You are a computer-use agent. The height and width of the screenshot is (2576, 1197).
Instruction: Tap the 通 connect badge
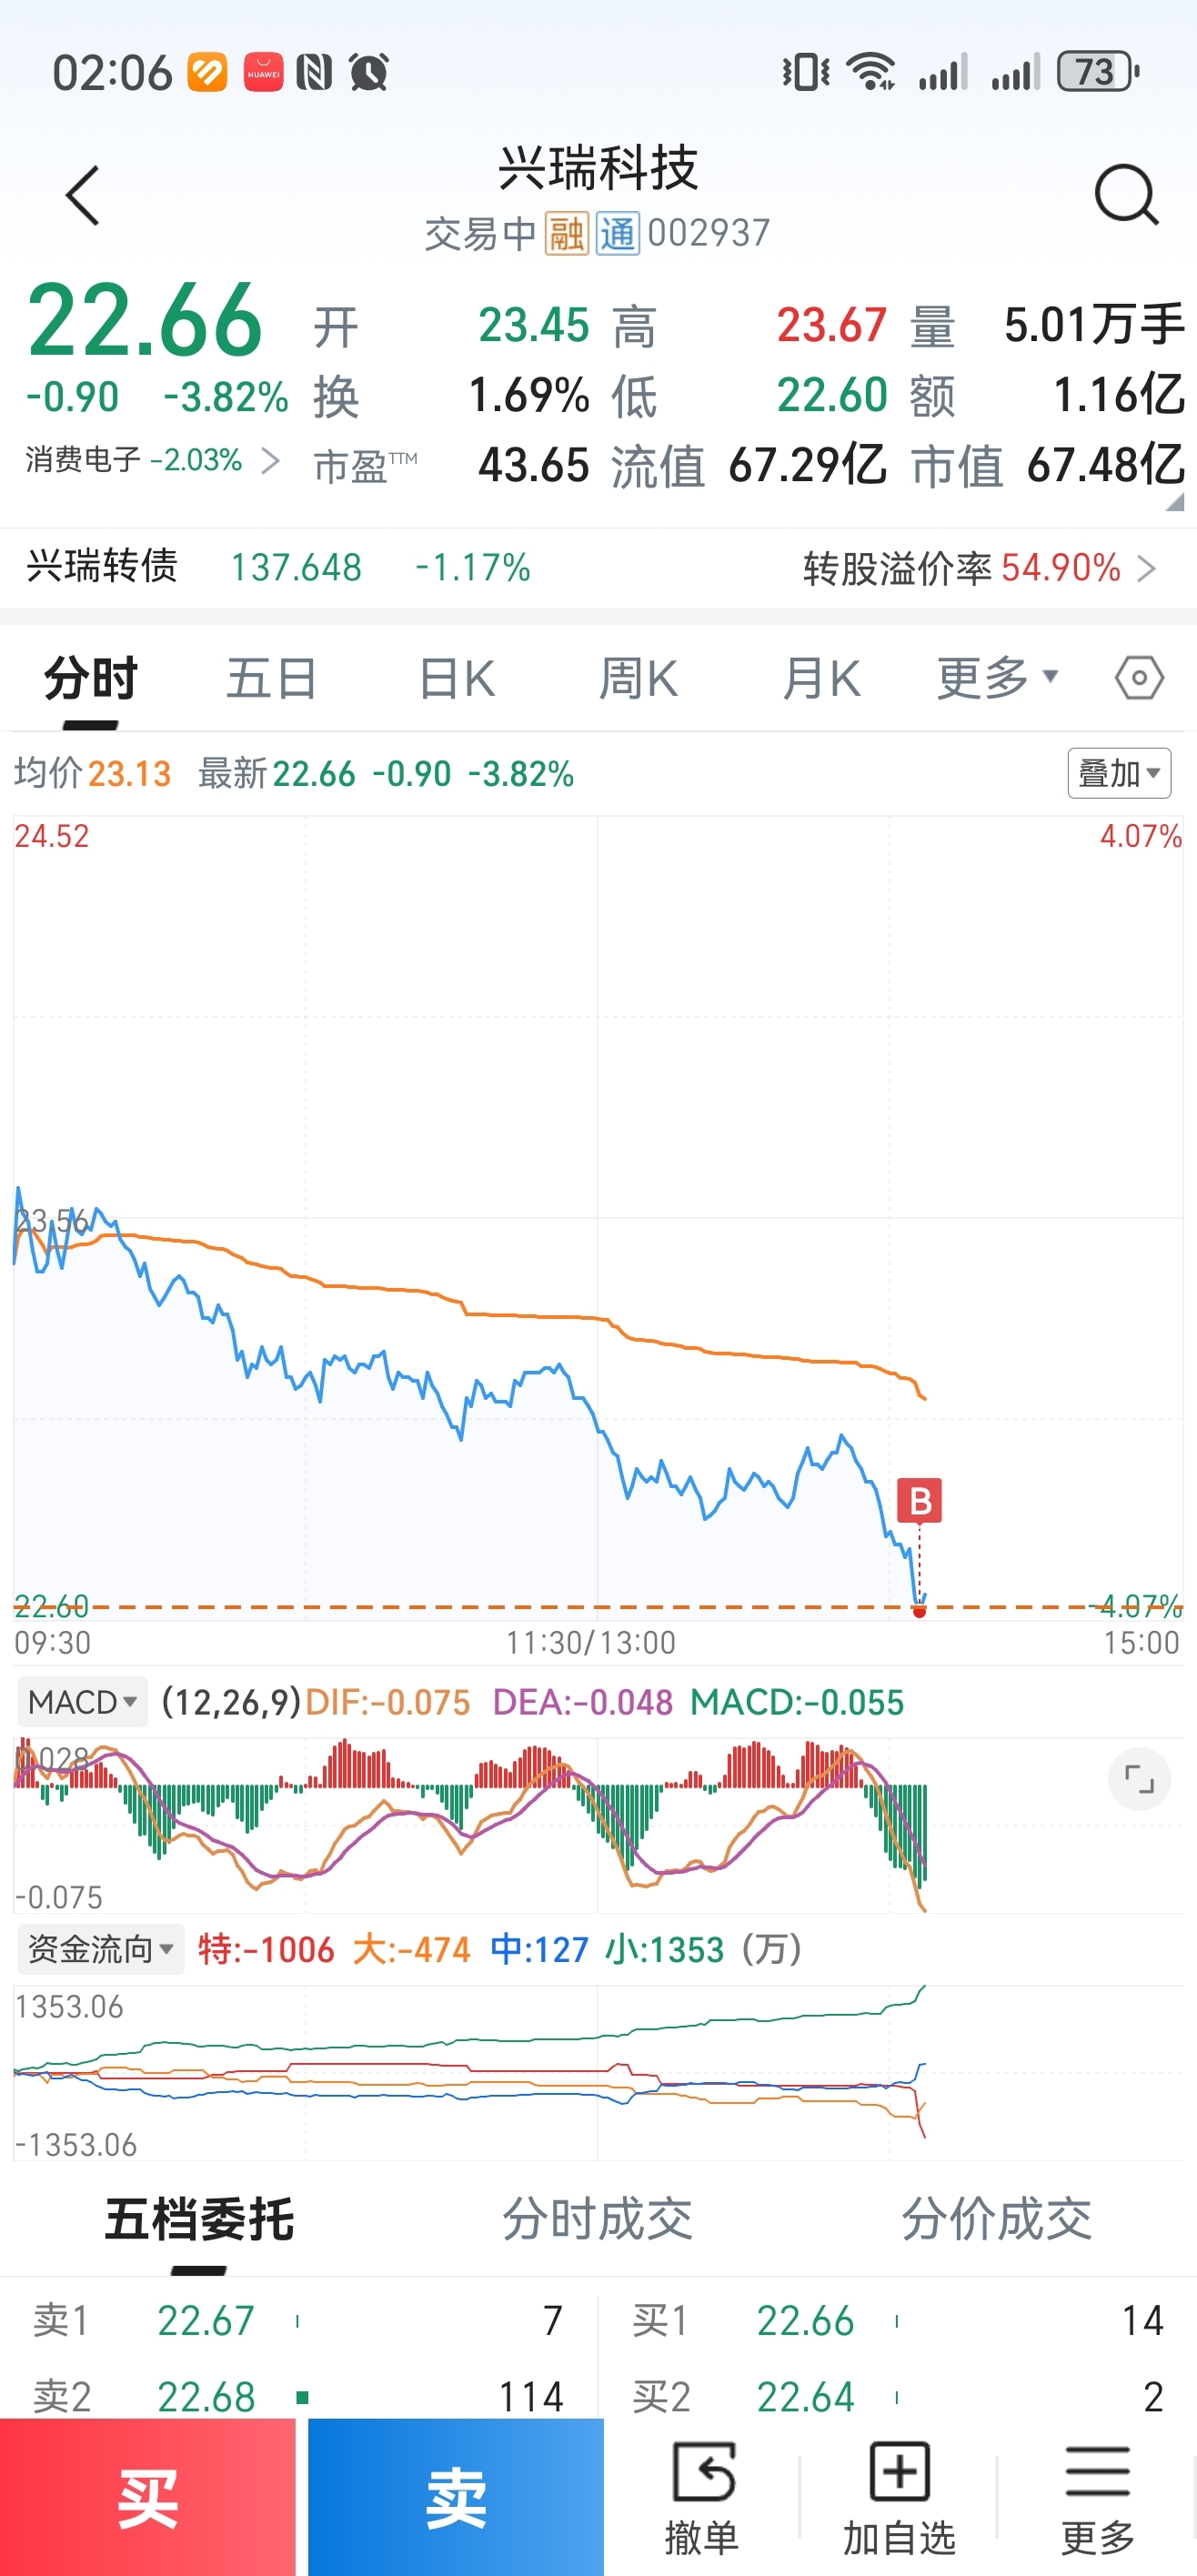coord(618,234)
